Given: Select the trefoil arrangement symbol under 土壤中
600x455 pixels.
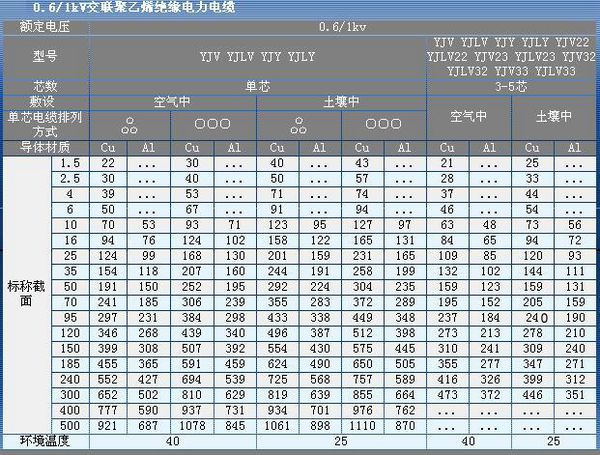Looking at the screenshot, I should 298,126.
